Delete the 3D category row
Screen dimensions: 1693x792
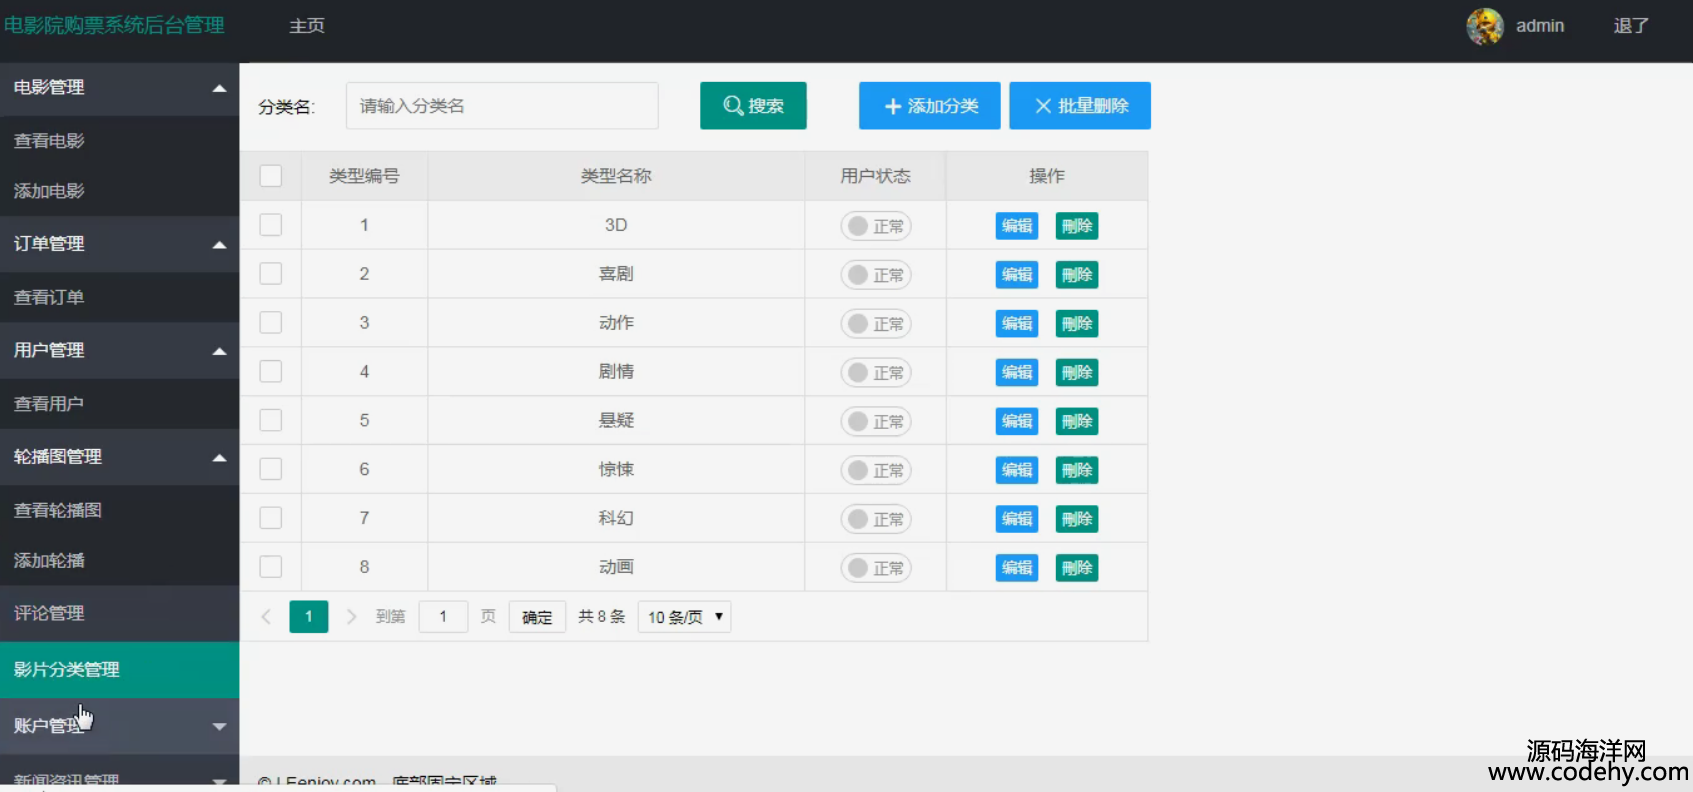(1077, 226)
